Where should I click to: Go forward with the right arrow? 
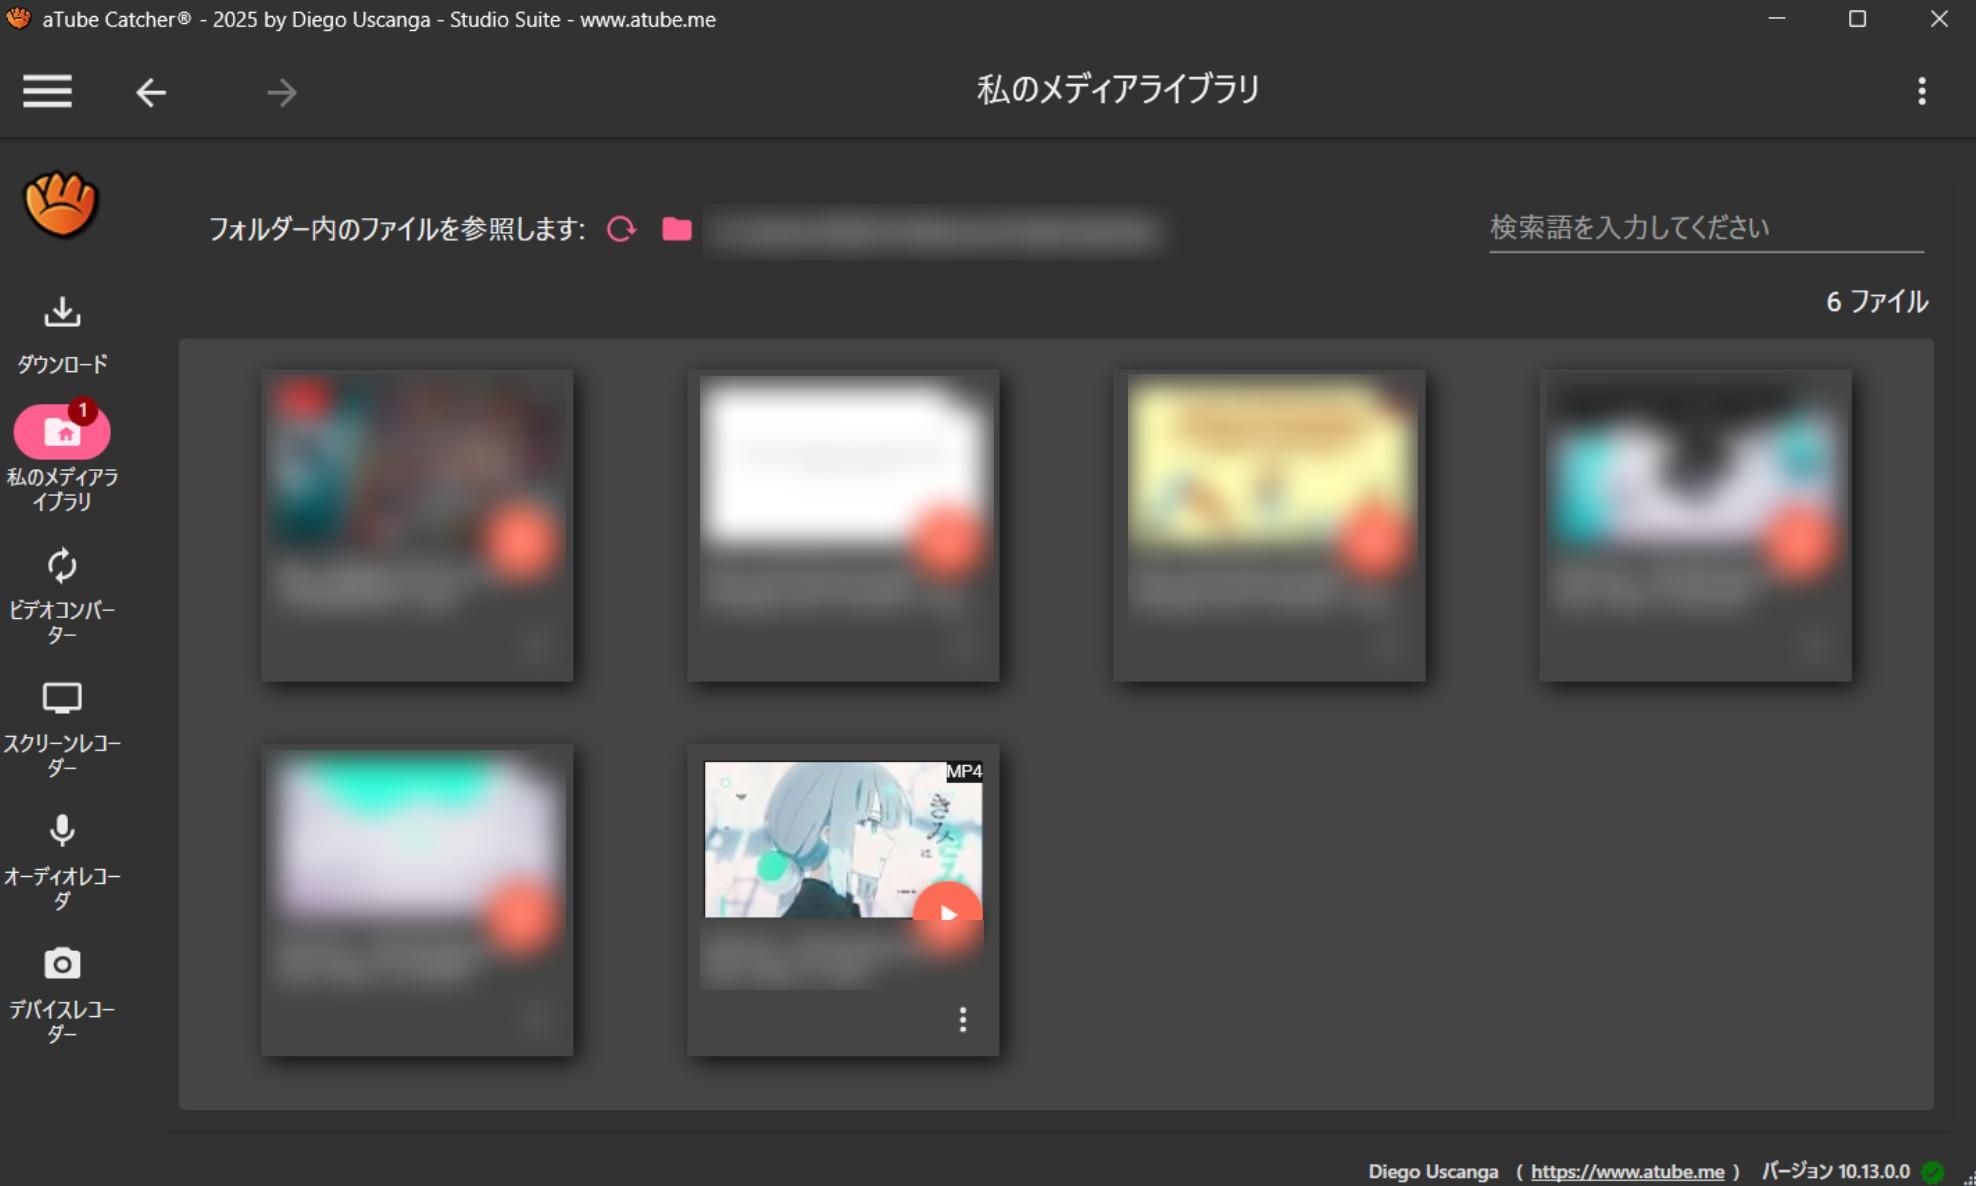click(282, 92)
